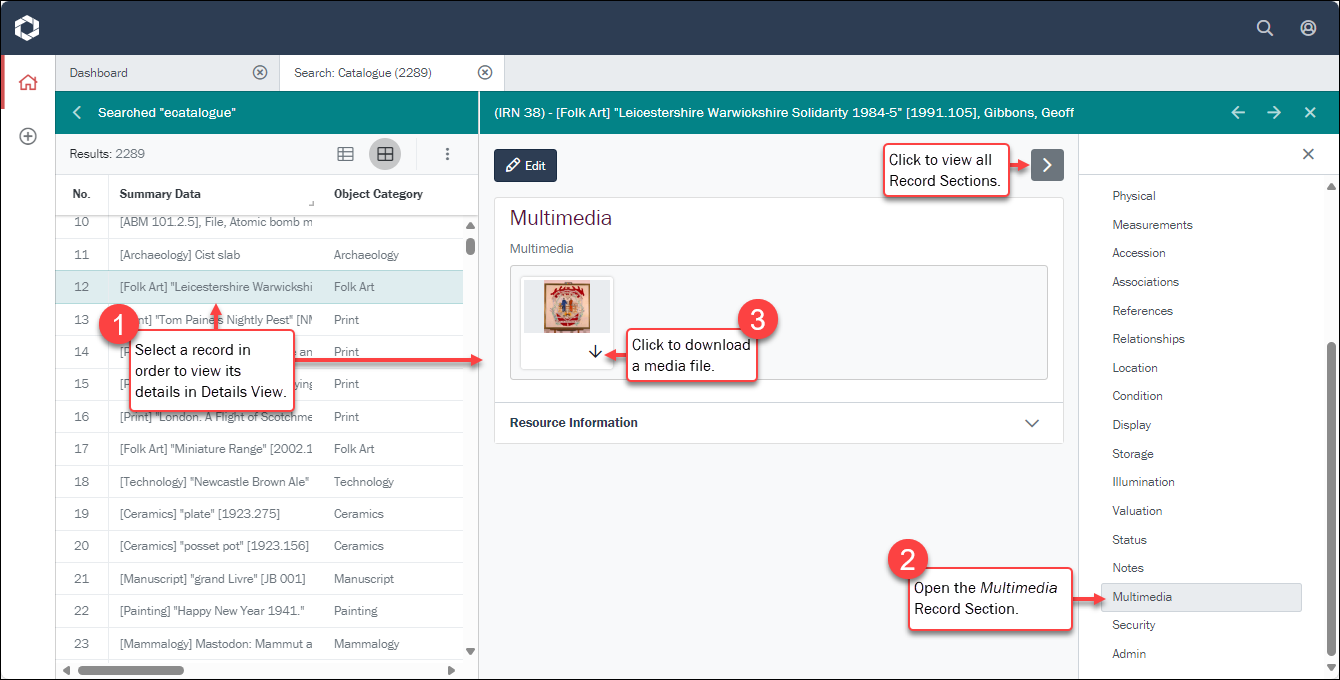Click the Home icon in left sidebar

click(x=28, y=82)
